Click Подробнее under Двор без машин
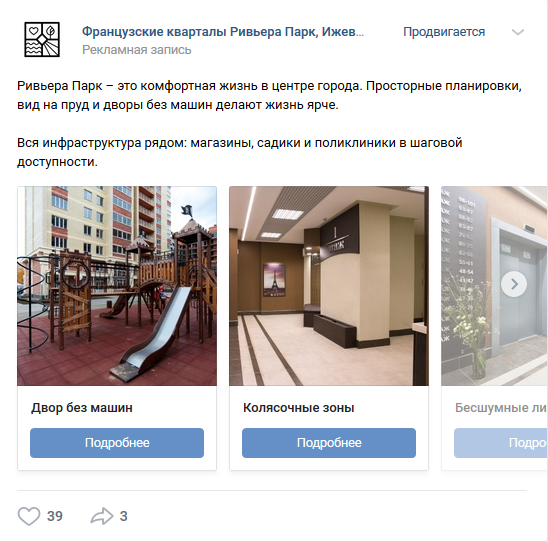This screenshot has height=542, width=548. coord(117,443)
